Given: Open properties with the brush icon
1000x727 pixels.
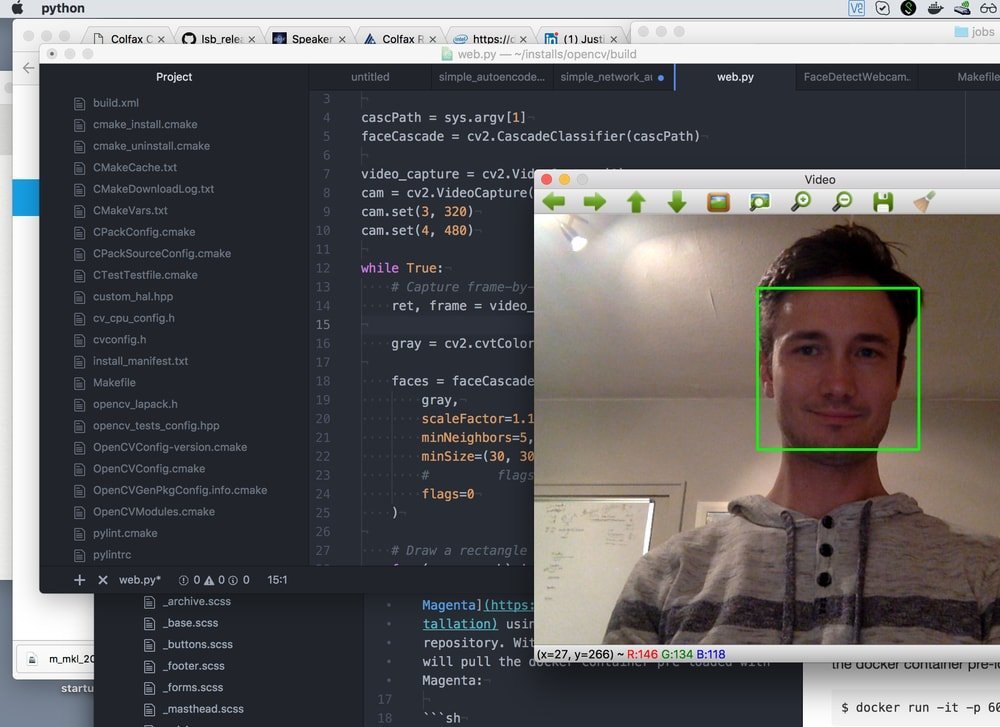Looking at the screenshot, I should pyautogui.click(x=924, y=202).
